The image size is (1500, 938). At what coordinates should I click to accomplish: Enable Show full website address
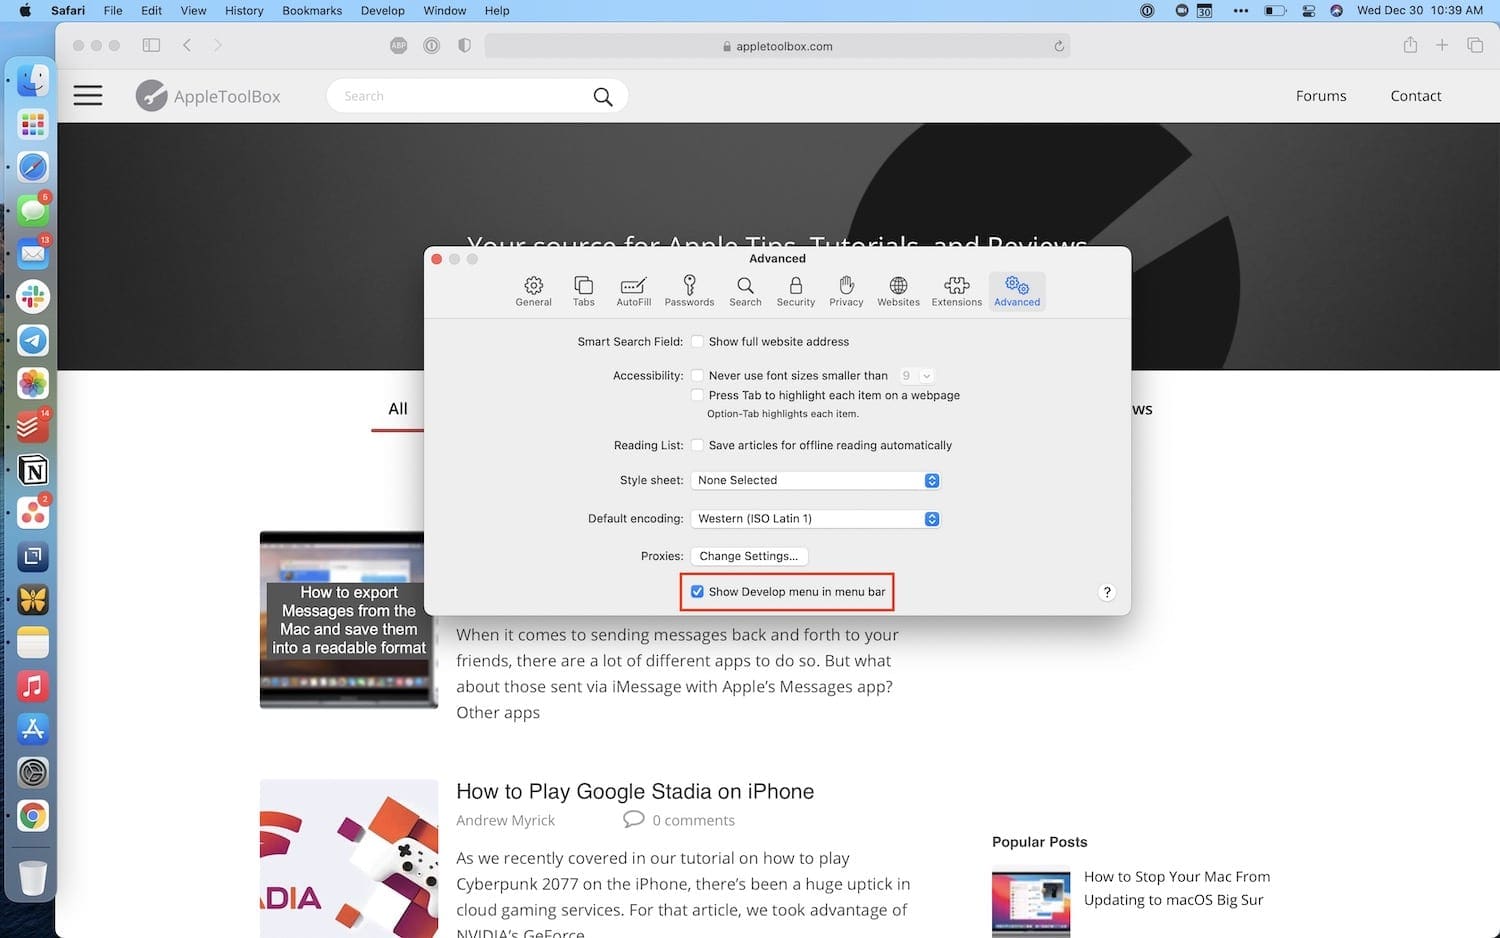[697, 342]
